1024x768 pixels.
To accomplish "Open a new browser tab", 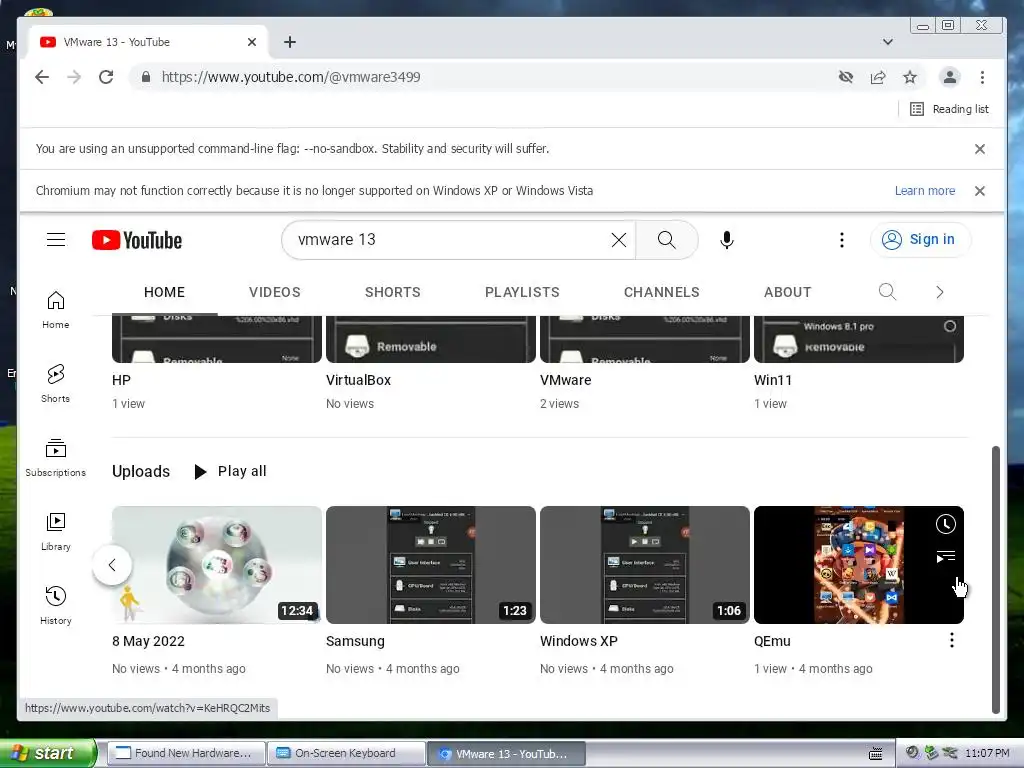I will [x=290, y=42].
